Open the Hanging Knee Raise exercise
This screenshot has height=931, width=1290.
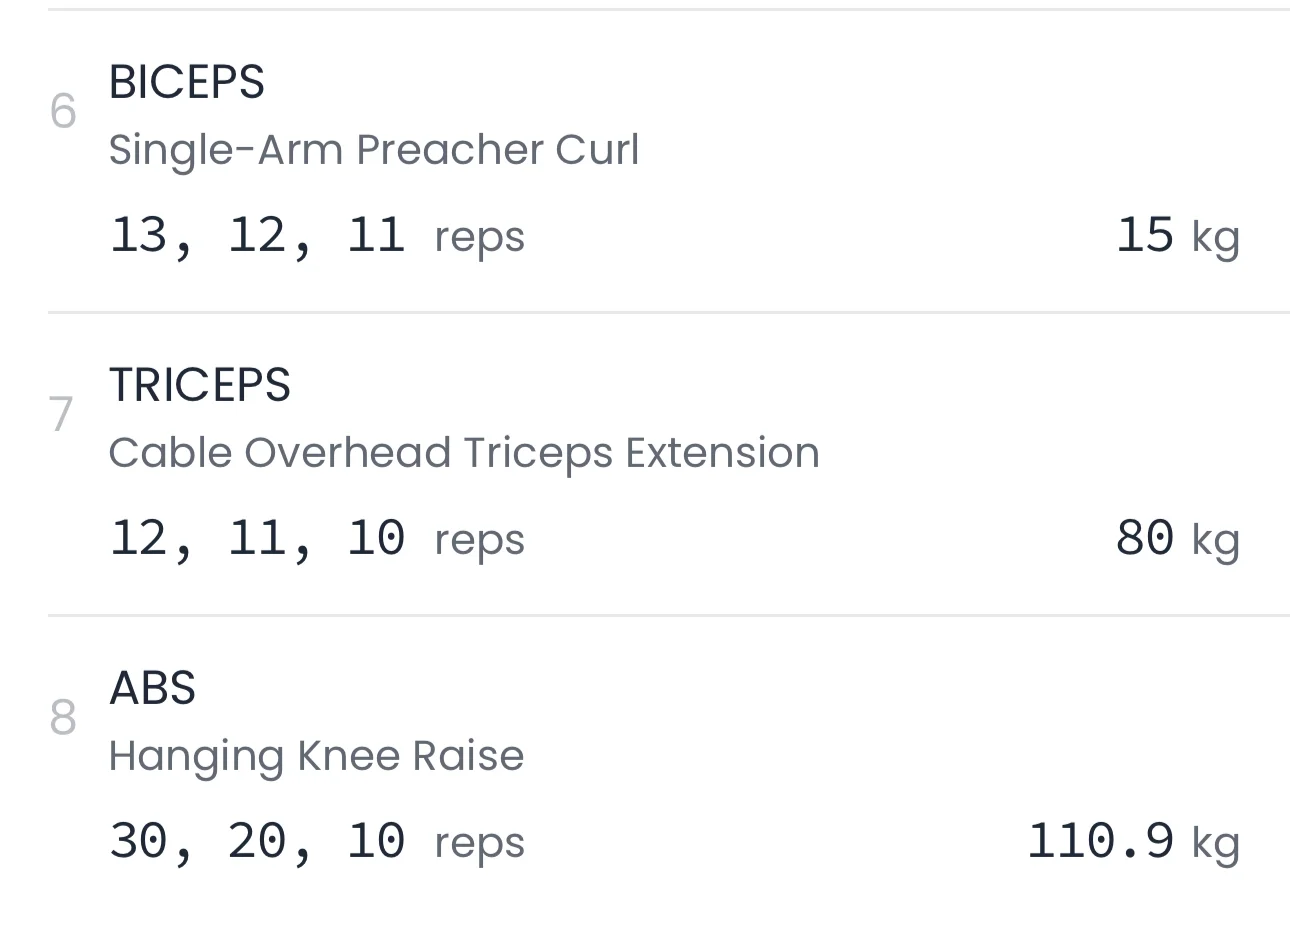click(316, 756)
